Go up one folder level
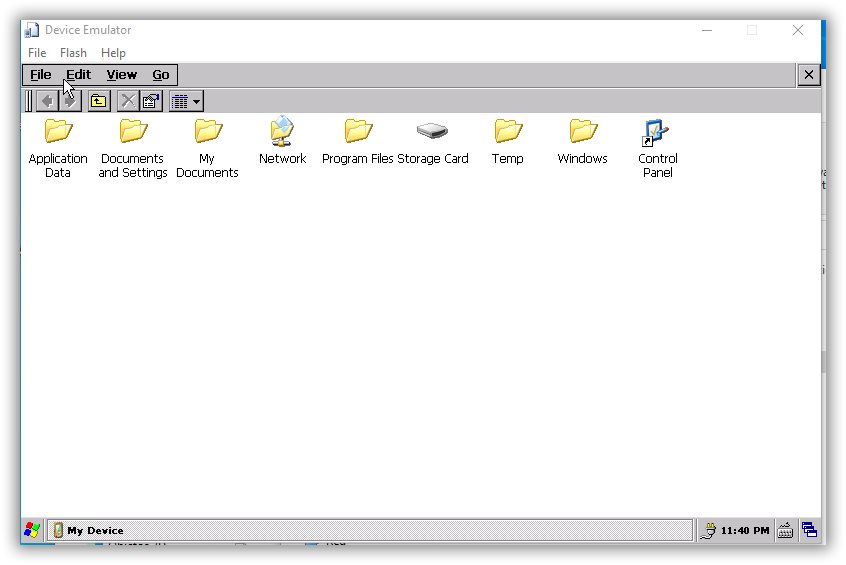The image size is (846, 565). pos(99,101)
